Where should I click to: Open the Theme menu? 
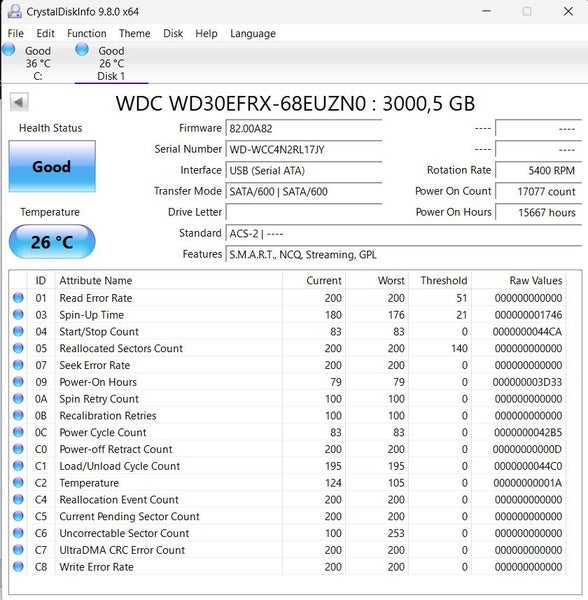(135, 34)
